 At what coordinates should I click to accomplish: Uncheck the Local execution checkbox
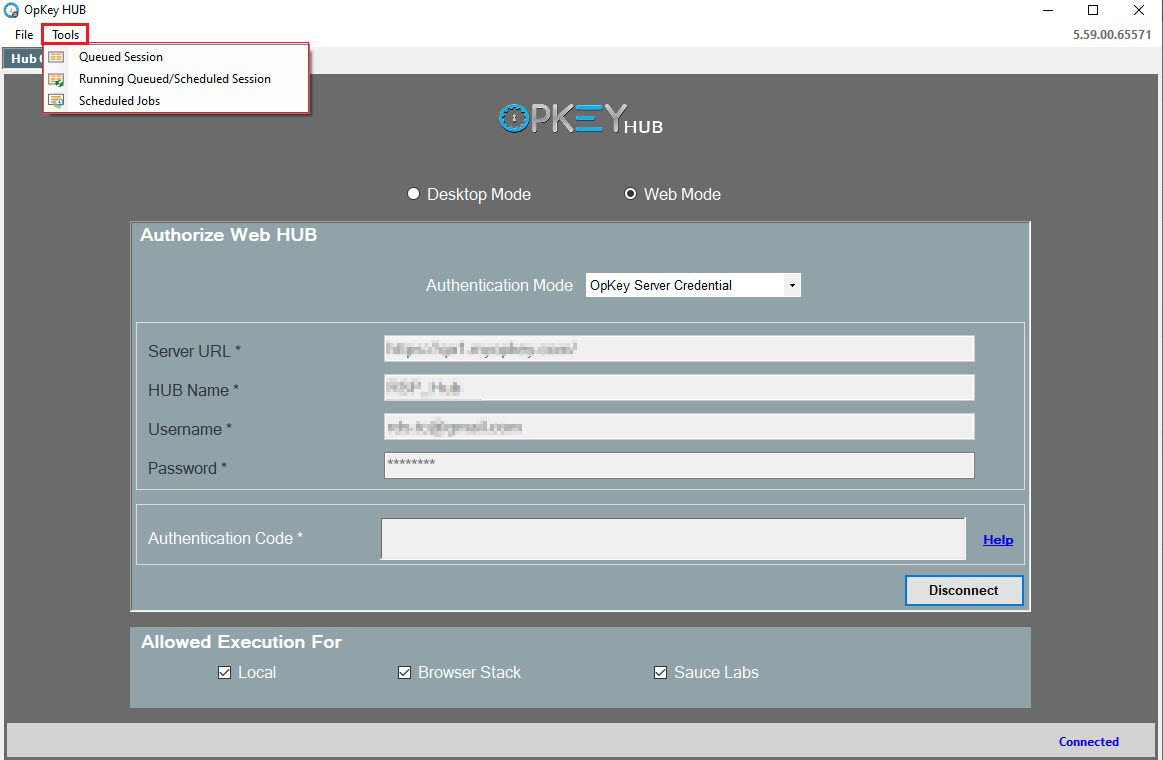point(224,673)
